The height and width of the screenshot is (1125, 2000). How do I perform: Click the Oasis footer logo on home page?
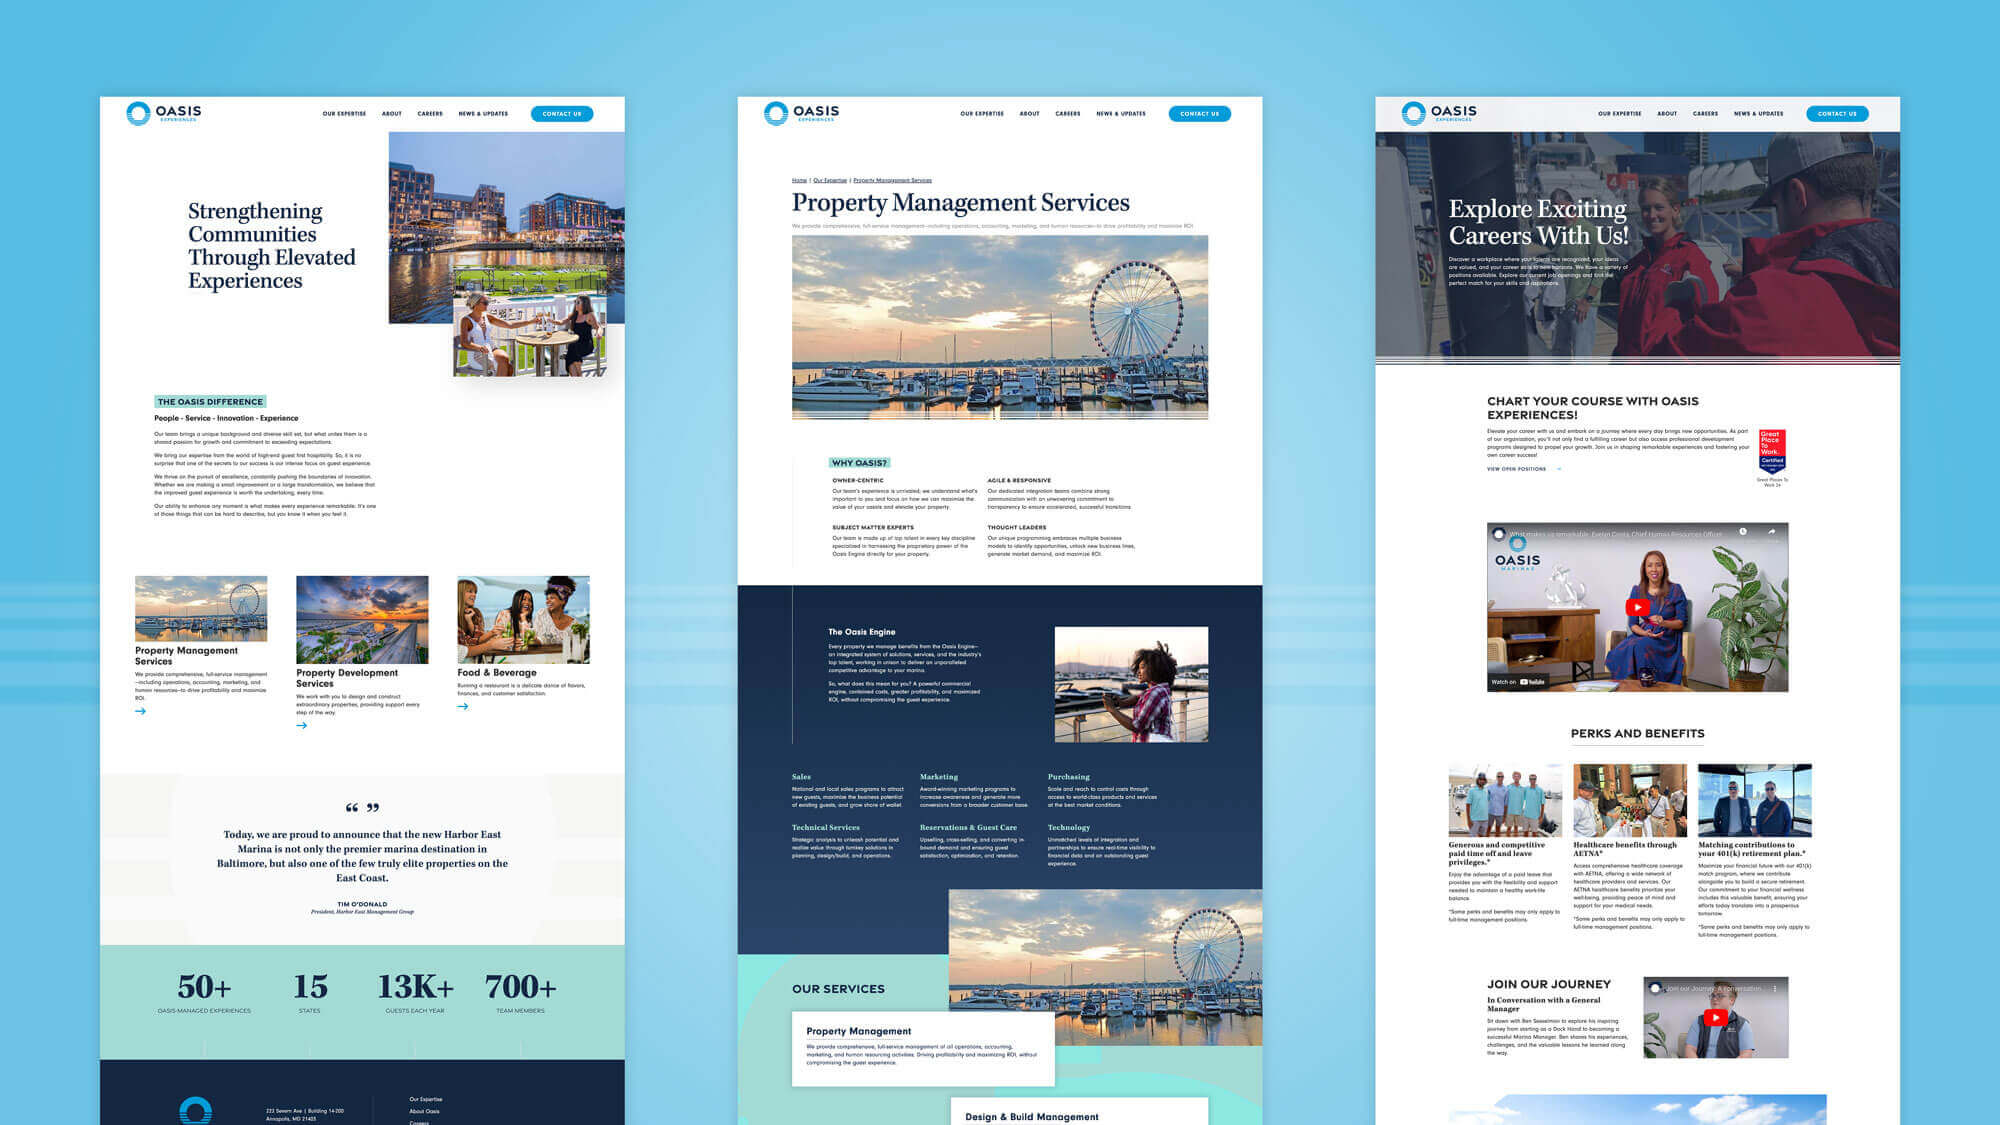coord(195,1111)
